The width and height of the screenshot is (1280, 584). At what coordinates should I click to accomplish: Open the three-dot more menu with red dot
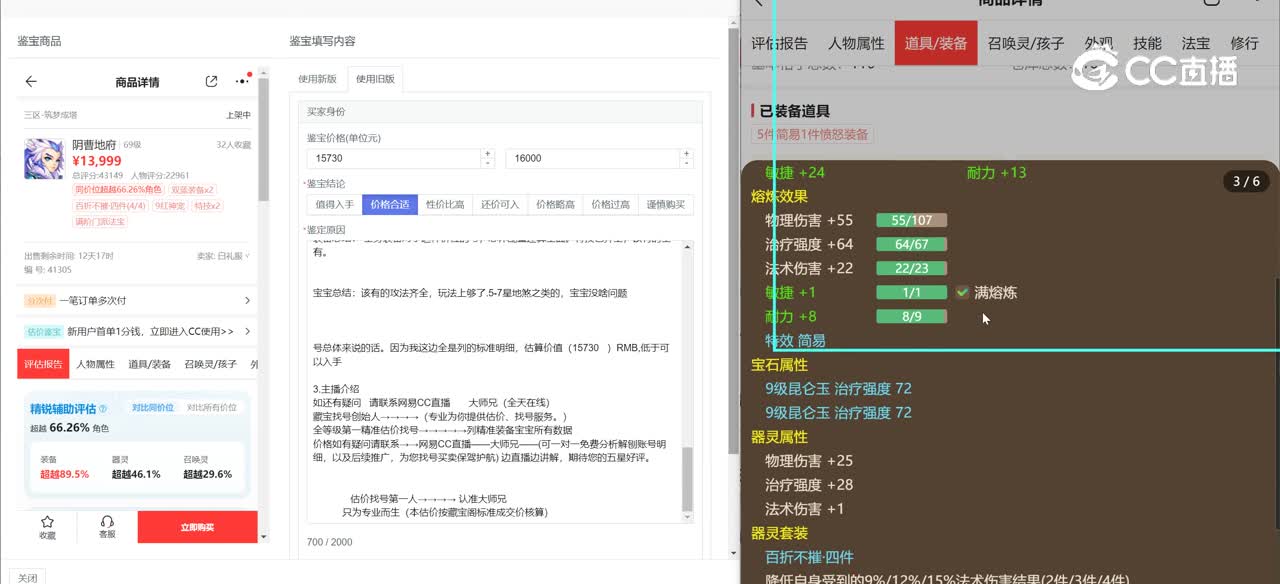coord(242,81)
